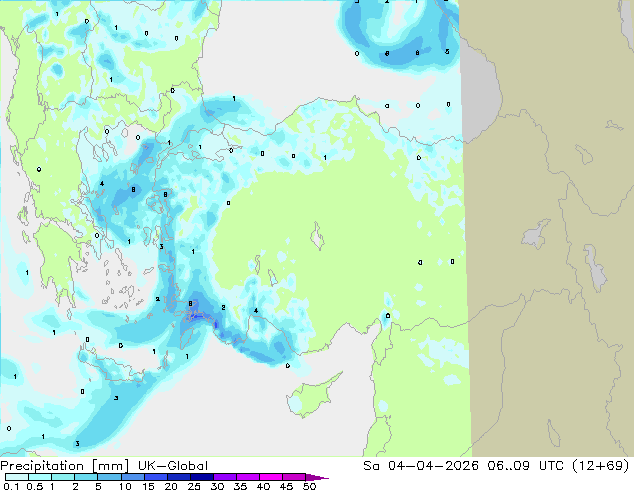
Task: Click the 25–30 mm legend color box
Action: coord(201,477)
